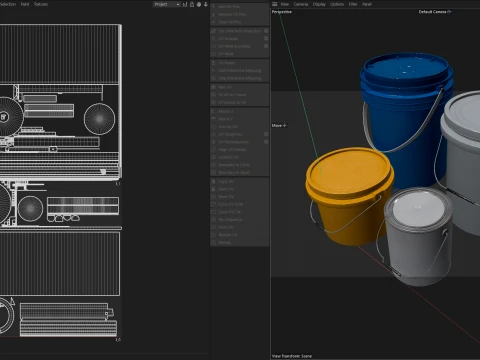Click the Mirror U command
The image size is (480, 360).
[x=239, y=111]
